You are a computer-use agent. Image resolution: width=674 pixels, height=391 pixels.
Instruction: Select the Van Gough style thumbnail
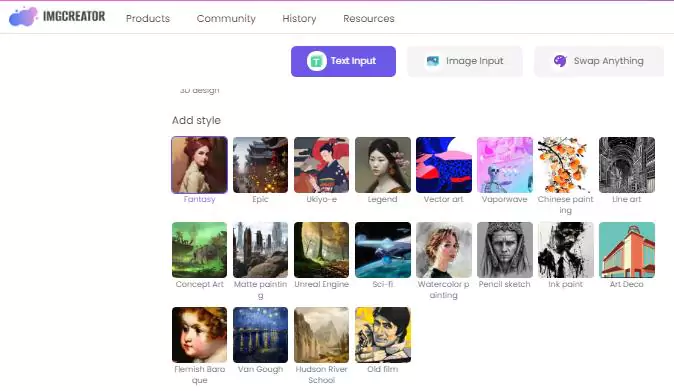pos(260,335)
